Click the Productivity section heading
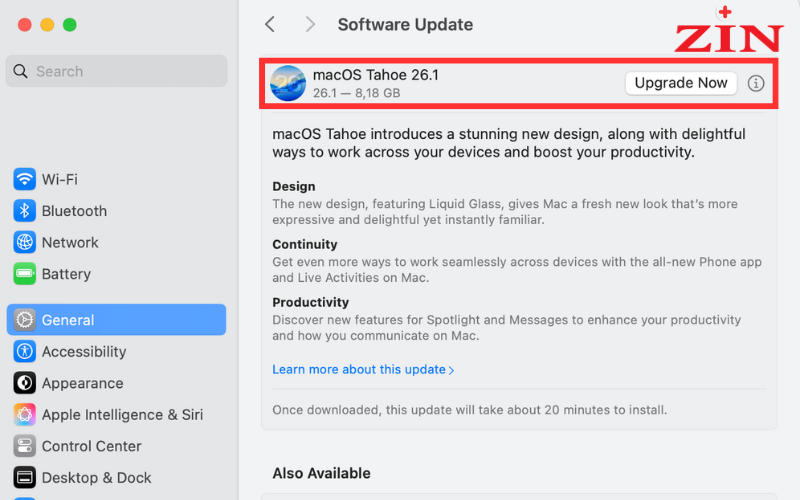The width and height of the screenshot is (800, 500). (310, 303)
